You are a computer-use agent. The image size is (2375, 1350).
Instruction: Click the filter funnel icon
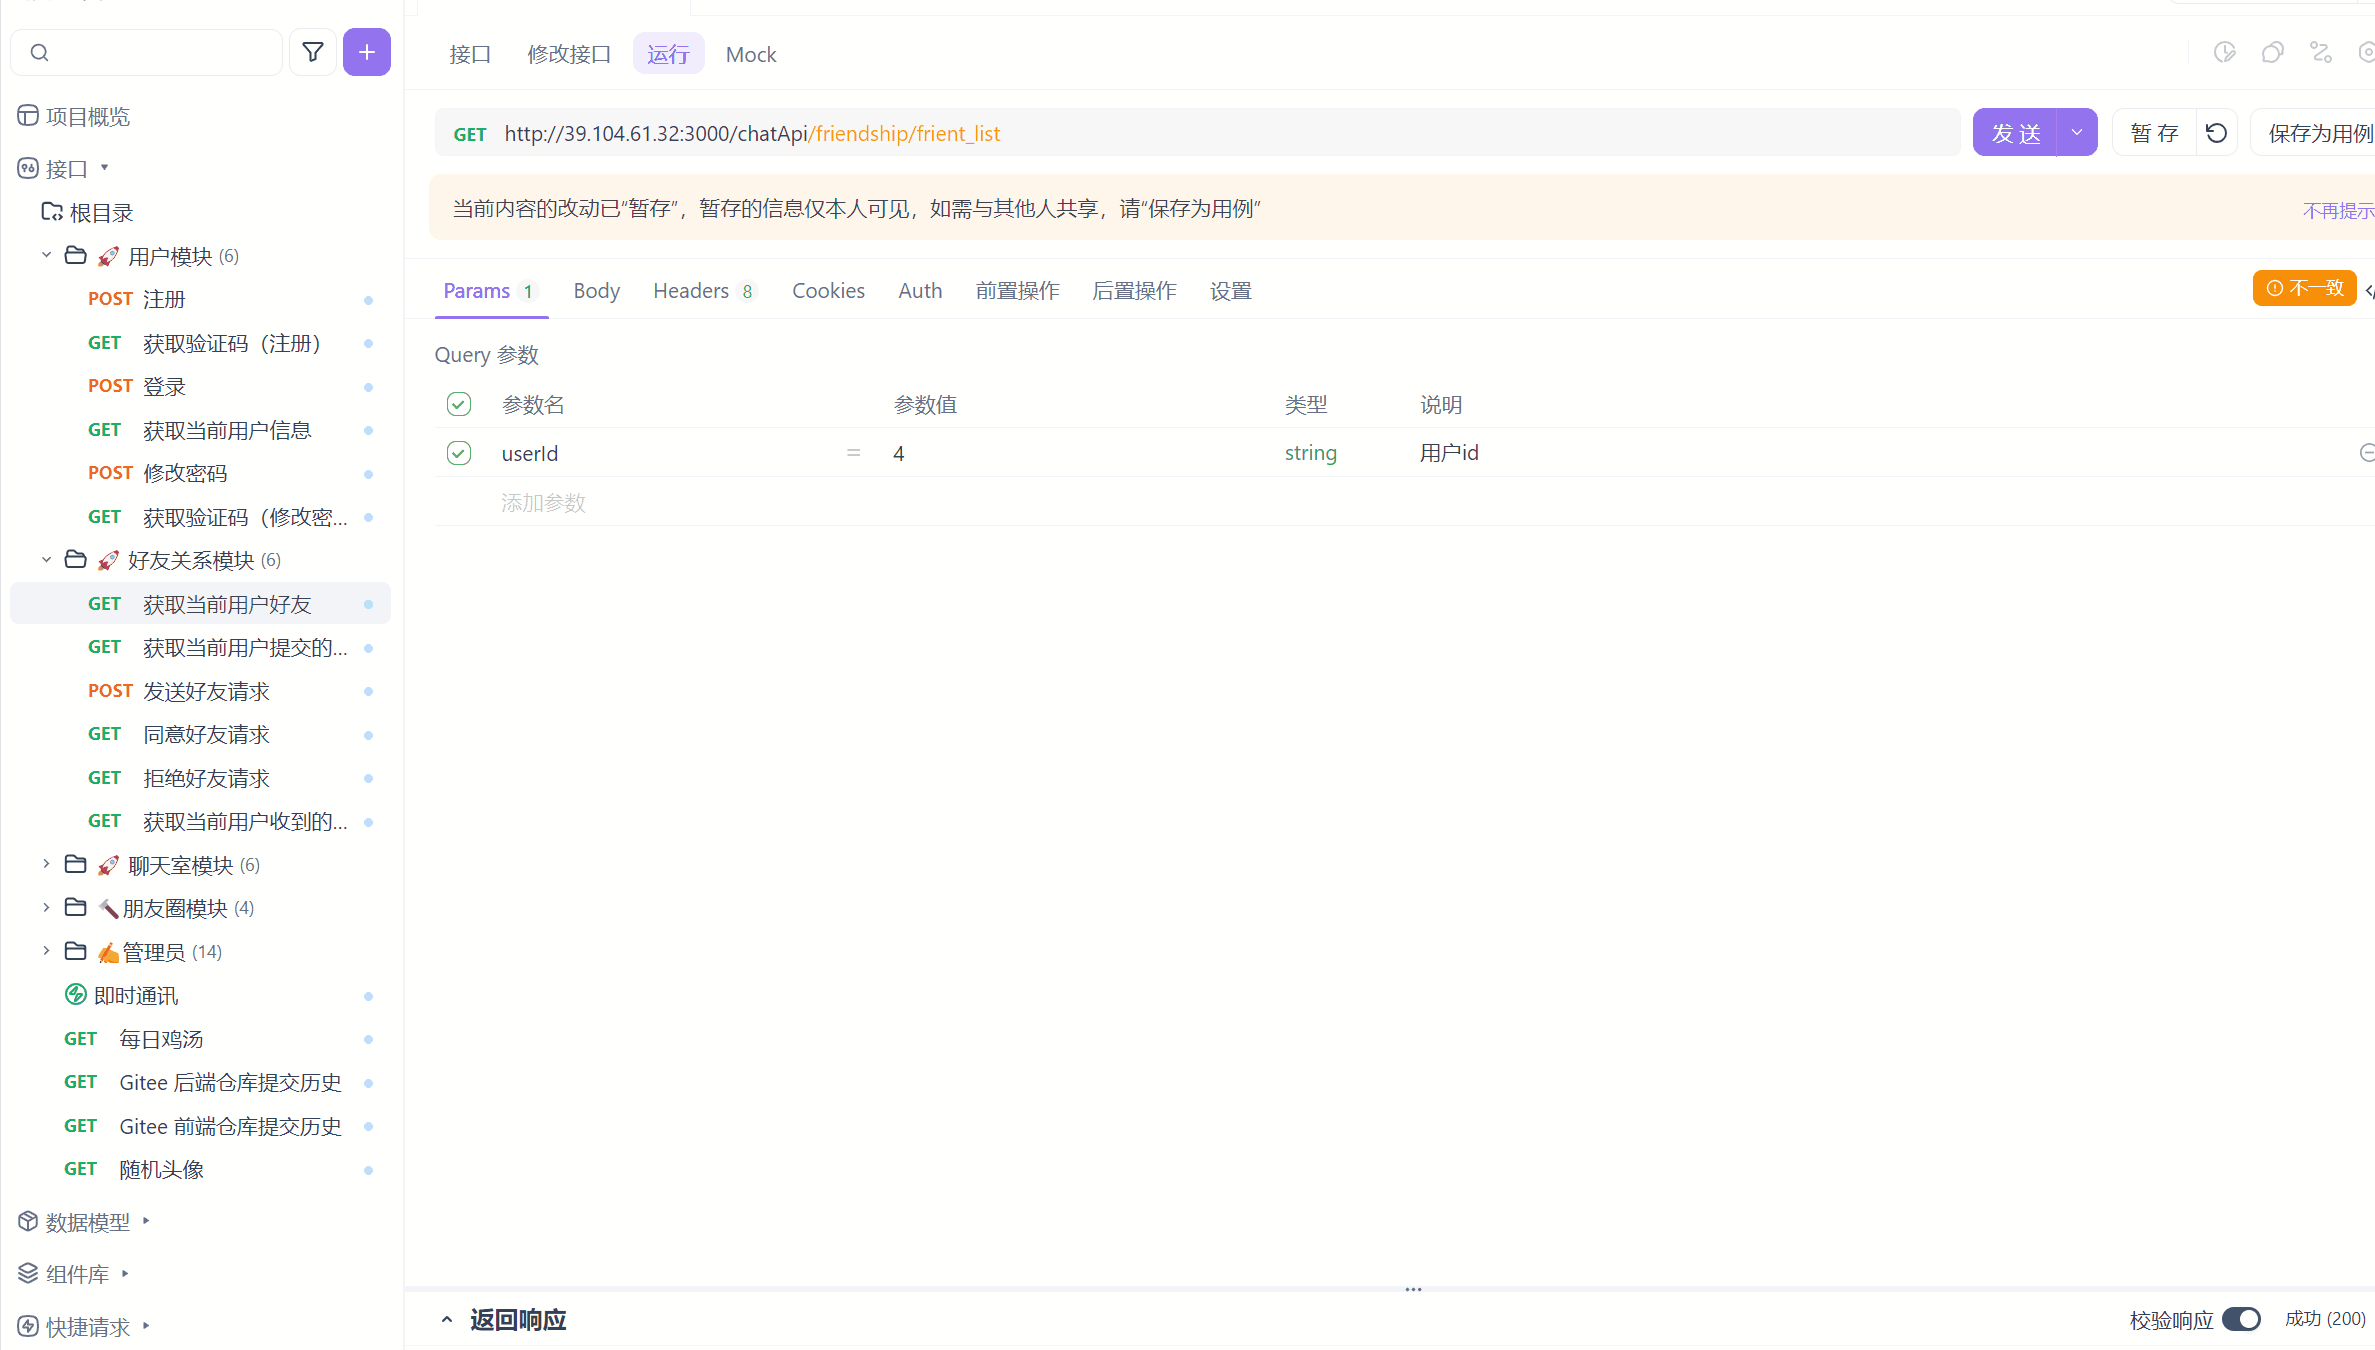point(313,52)
